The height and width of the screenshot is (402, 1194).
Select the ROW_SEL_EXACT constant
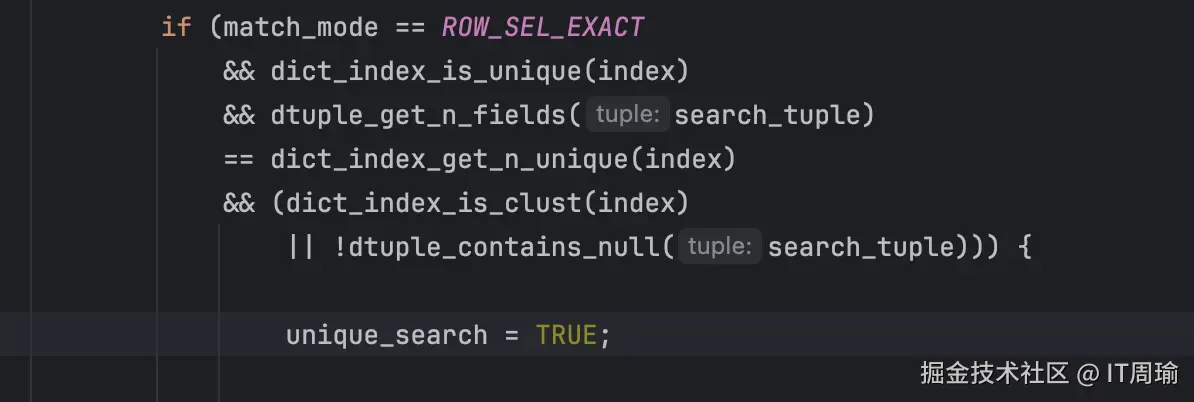543,27
